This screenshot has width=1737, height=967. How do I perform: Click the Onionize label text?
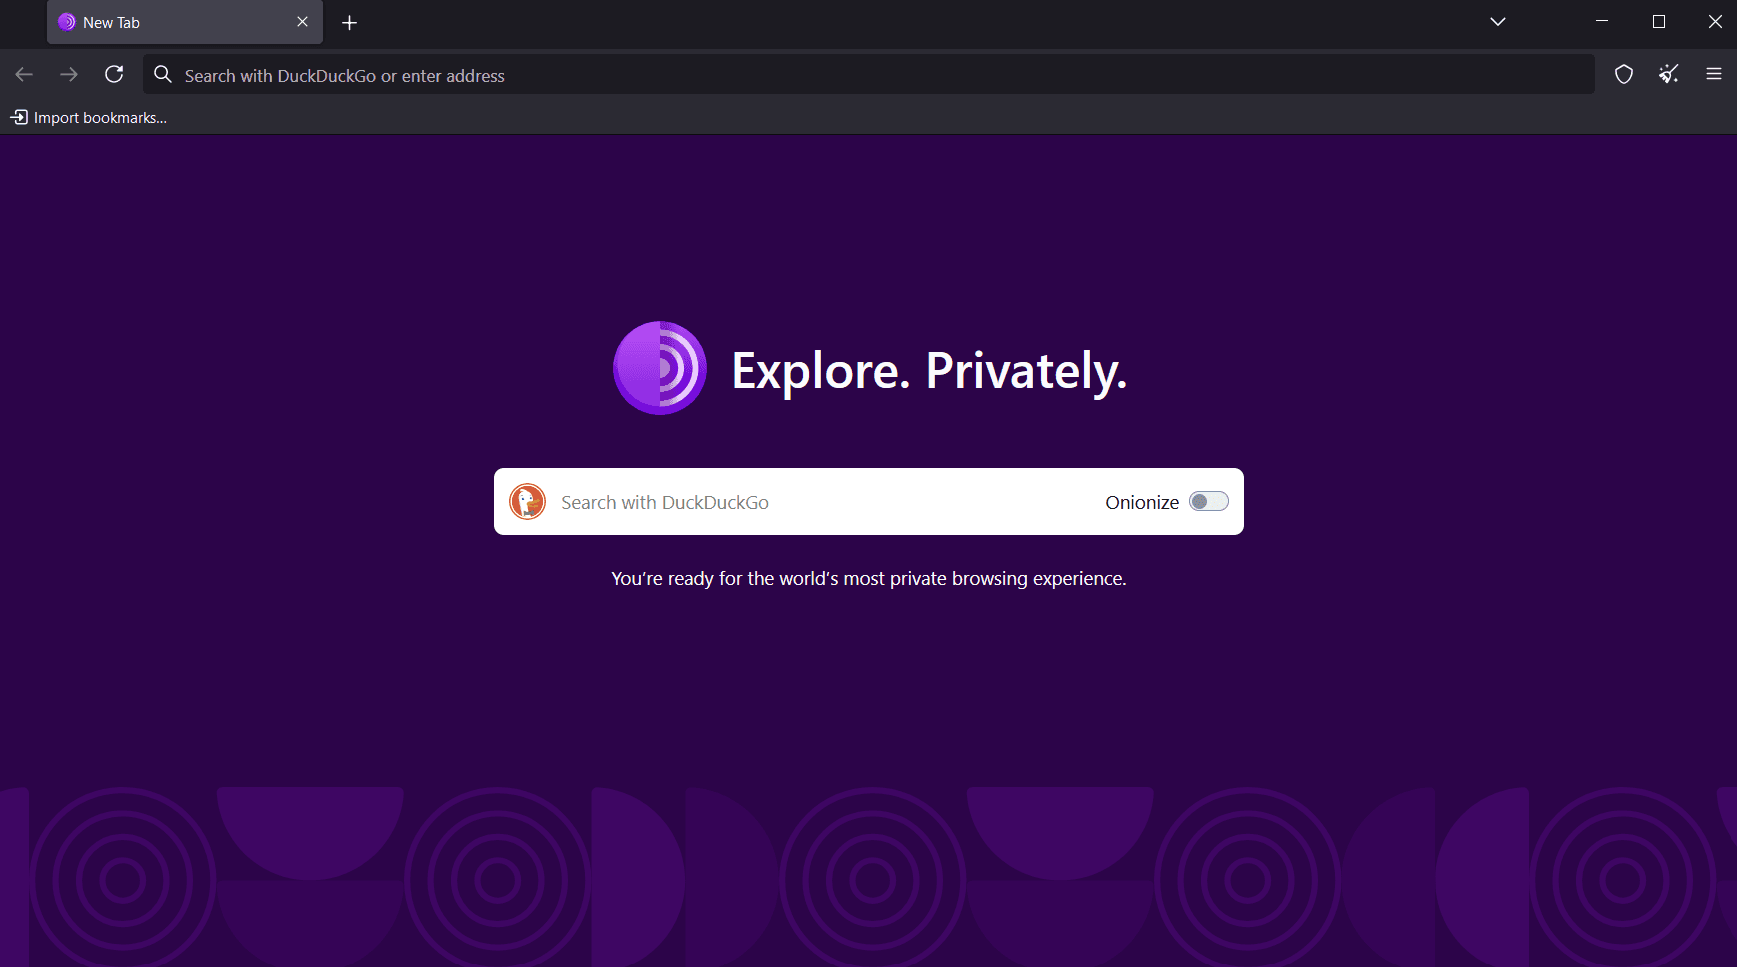[x=1141, y=502]
